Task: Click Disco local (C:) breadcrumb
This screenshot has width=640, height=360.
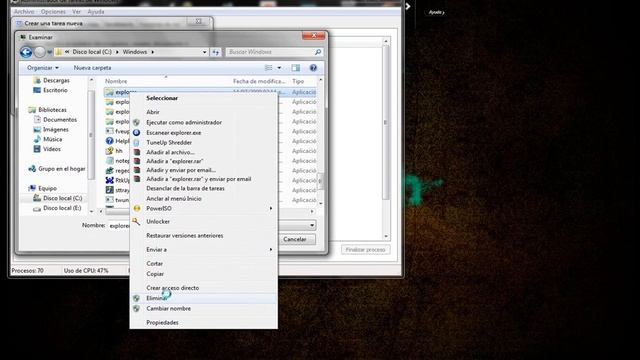Action: tap(92, 52)
